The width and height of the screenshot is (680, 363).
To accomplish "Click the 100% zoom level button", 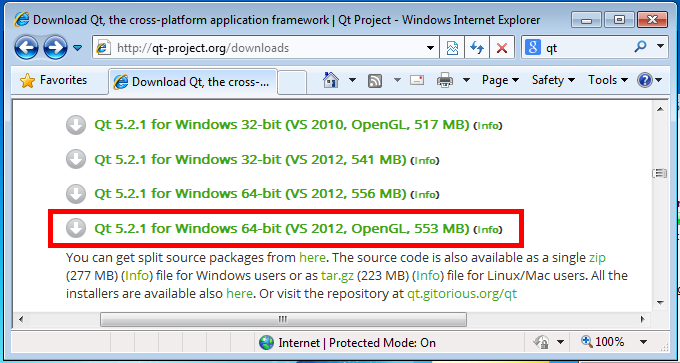I will tap(603, 342).
